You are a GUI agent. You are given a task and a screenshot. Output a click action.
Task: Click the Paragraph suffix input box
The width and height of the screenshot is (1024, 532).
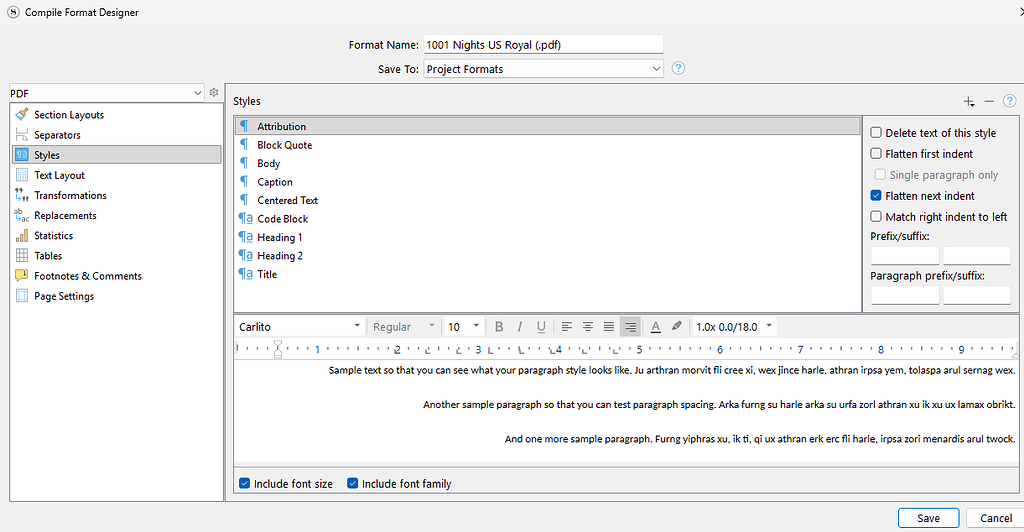tap(976, 295)
